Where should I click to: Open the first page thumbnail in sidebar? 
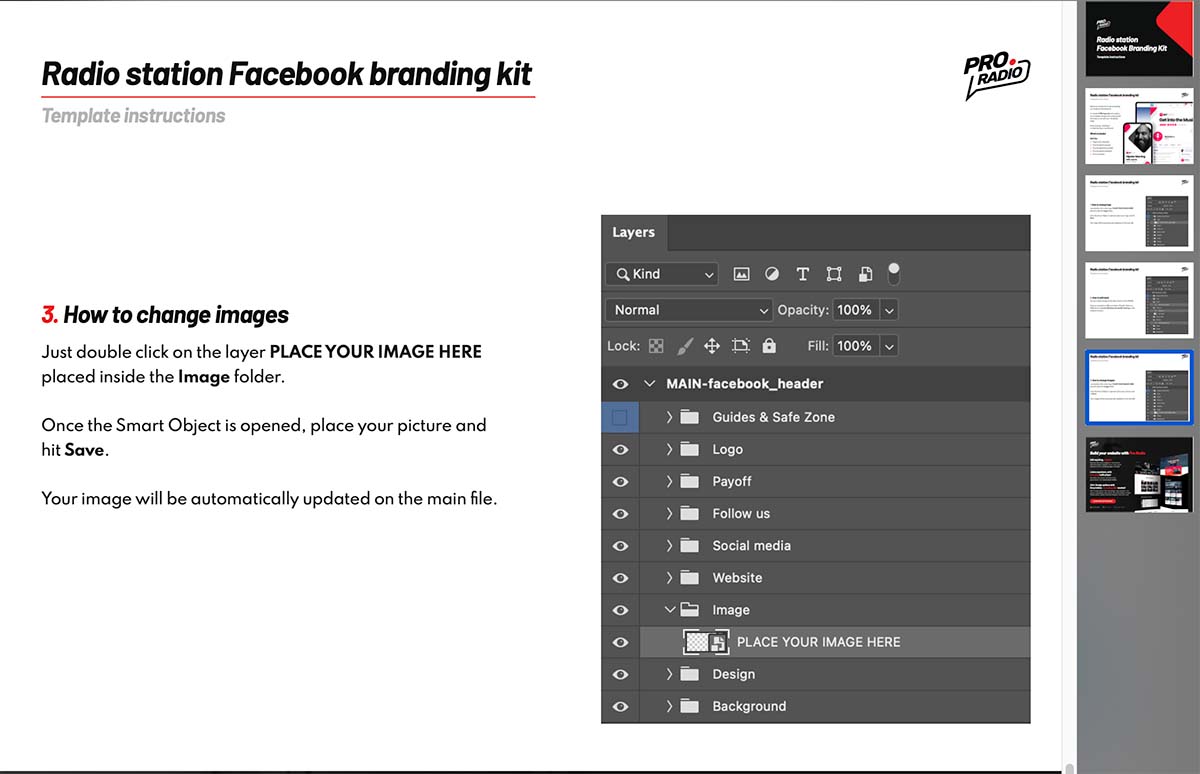point(1139,39)
